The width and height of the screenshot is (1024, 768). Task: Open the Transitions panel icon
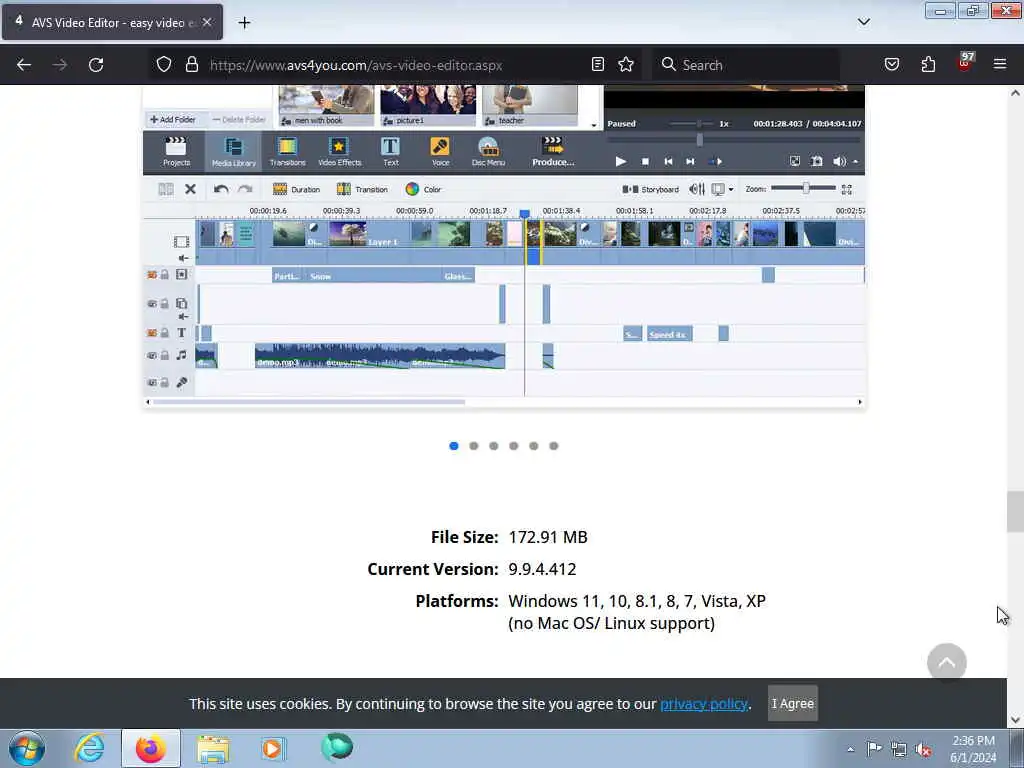pos(287,152)
